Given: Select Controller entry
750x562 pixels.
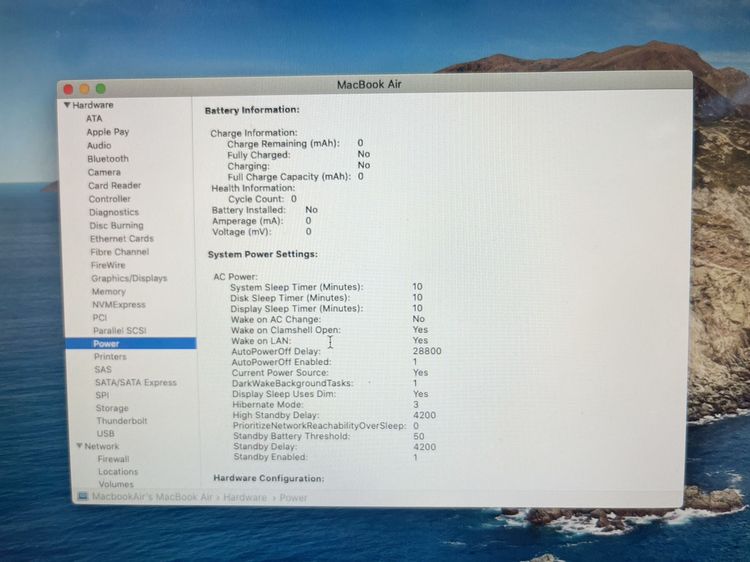Looking at the screenshot, I should (x=109, y=198).
